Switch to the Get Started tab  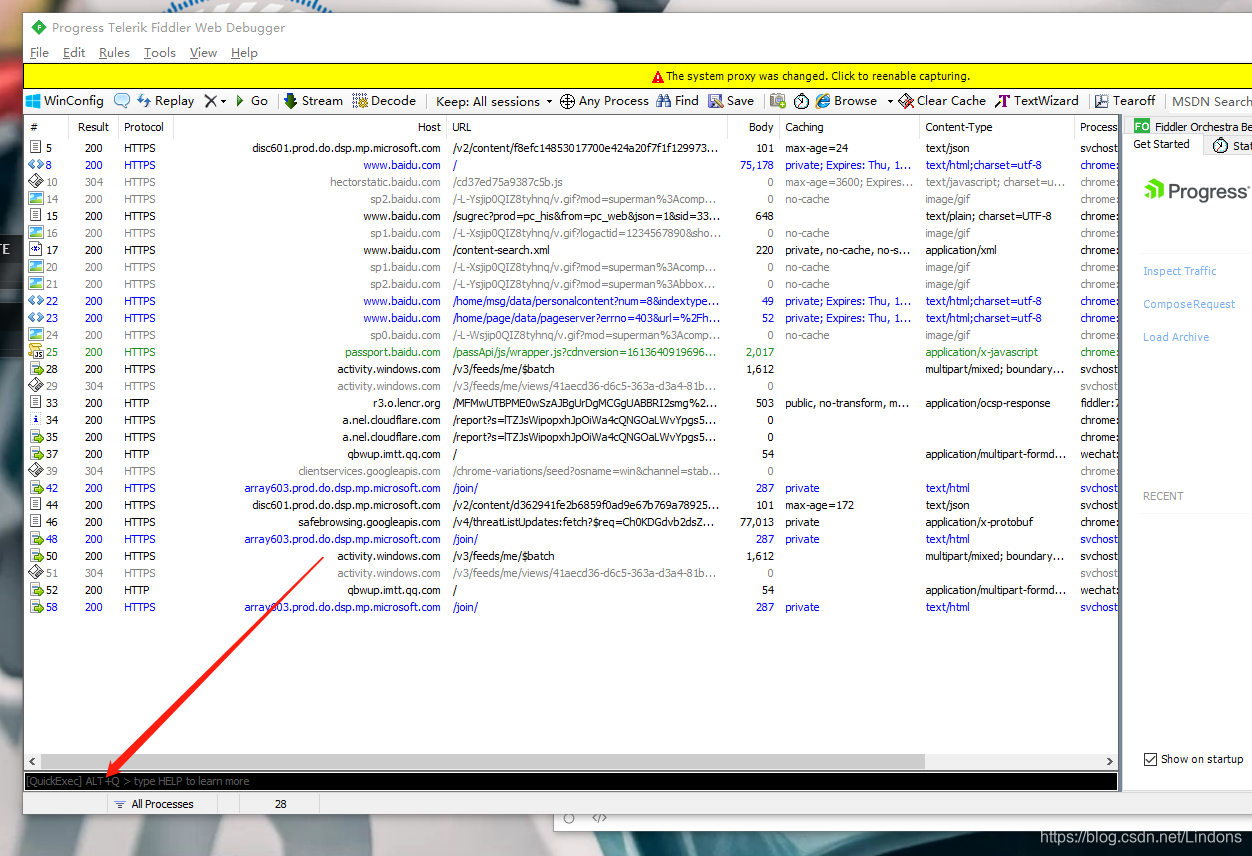1161,145
